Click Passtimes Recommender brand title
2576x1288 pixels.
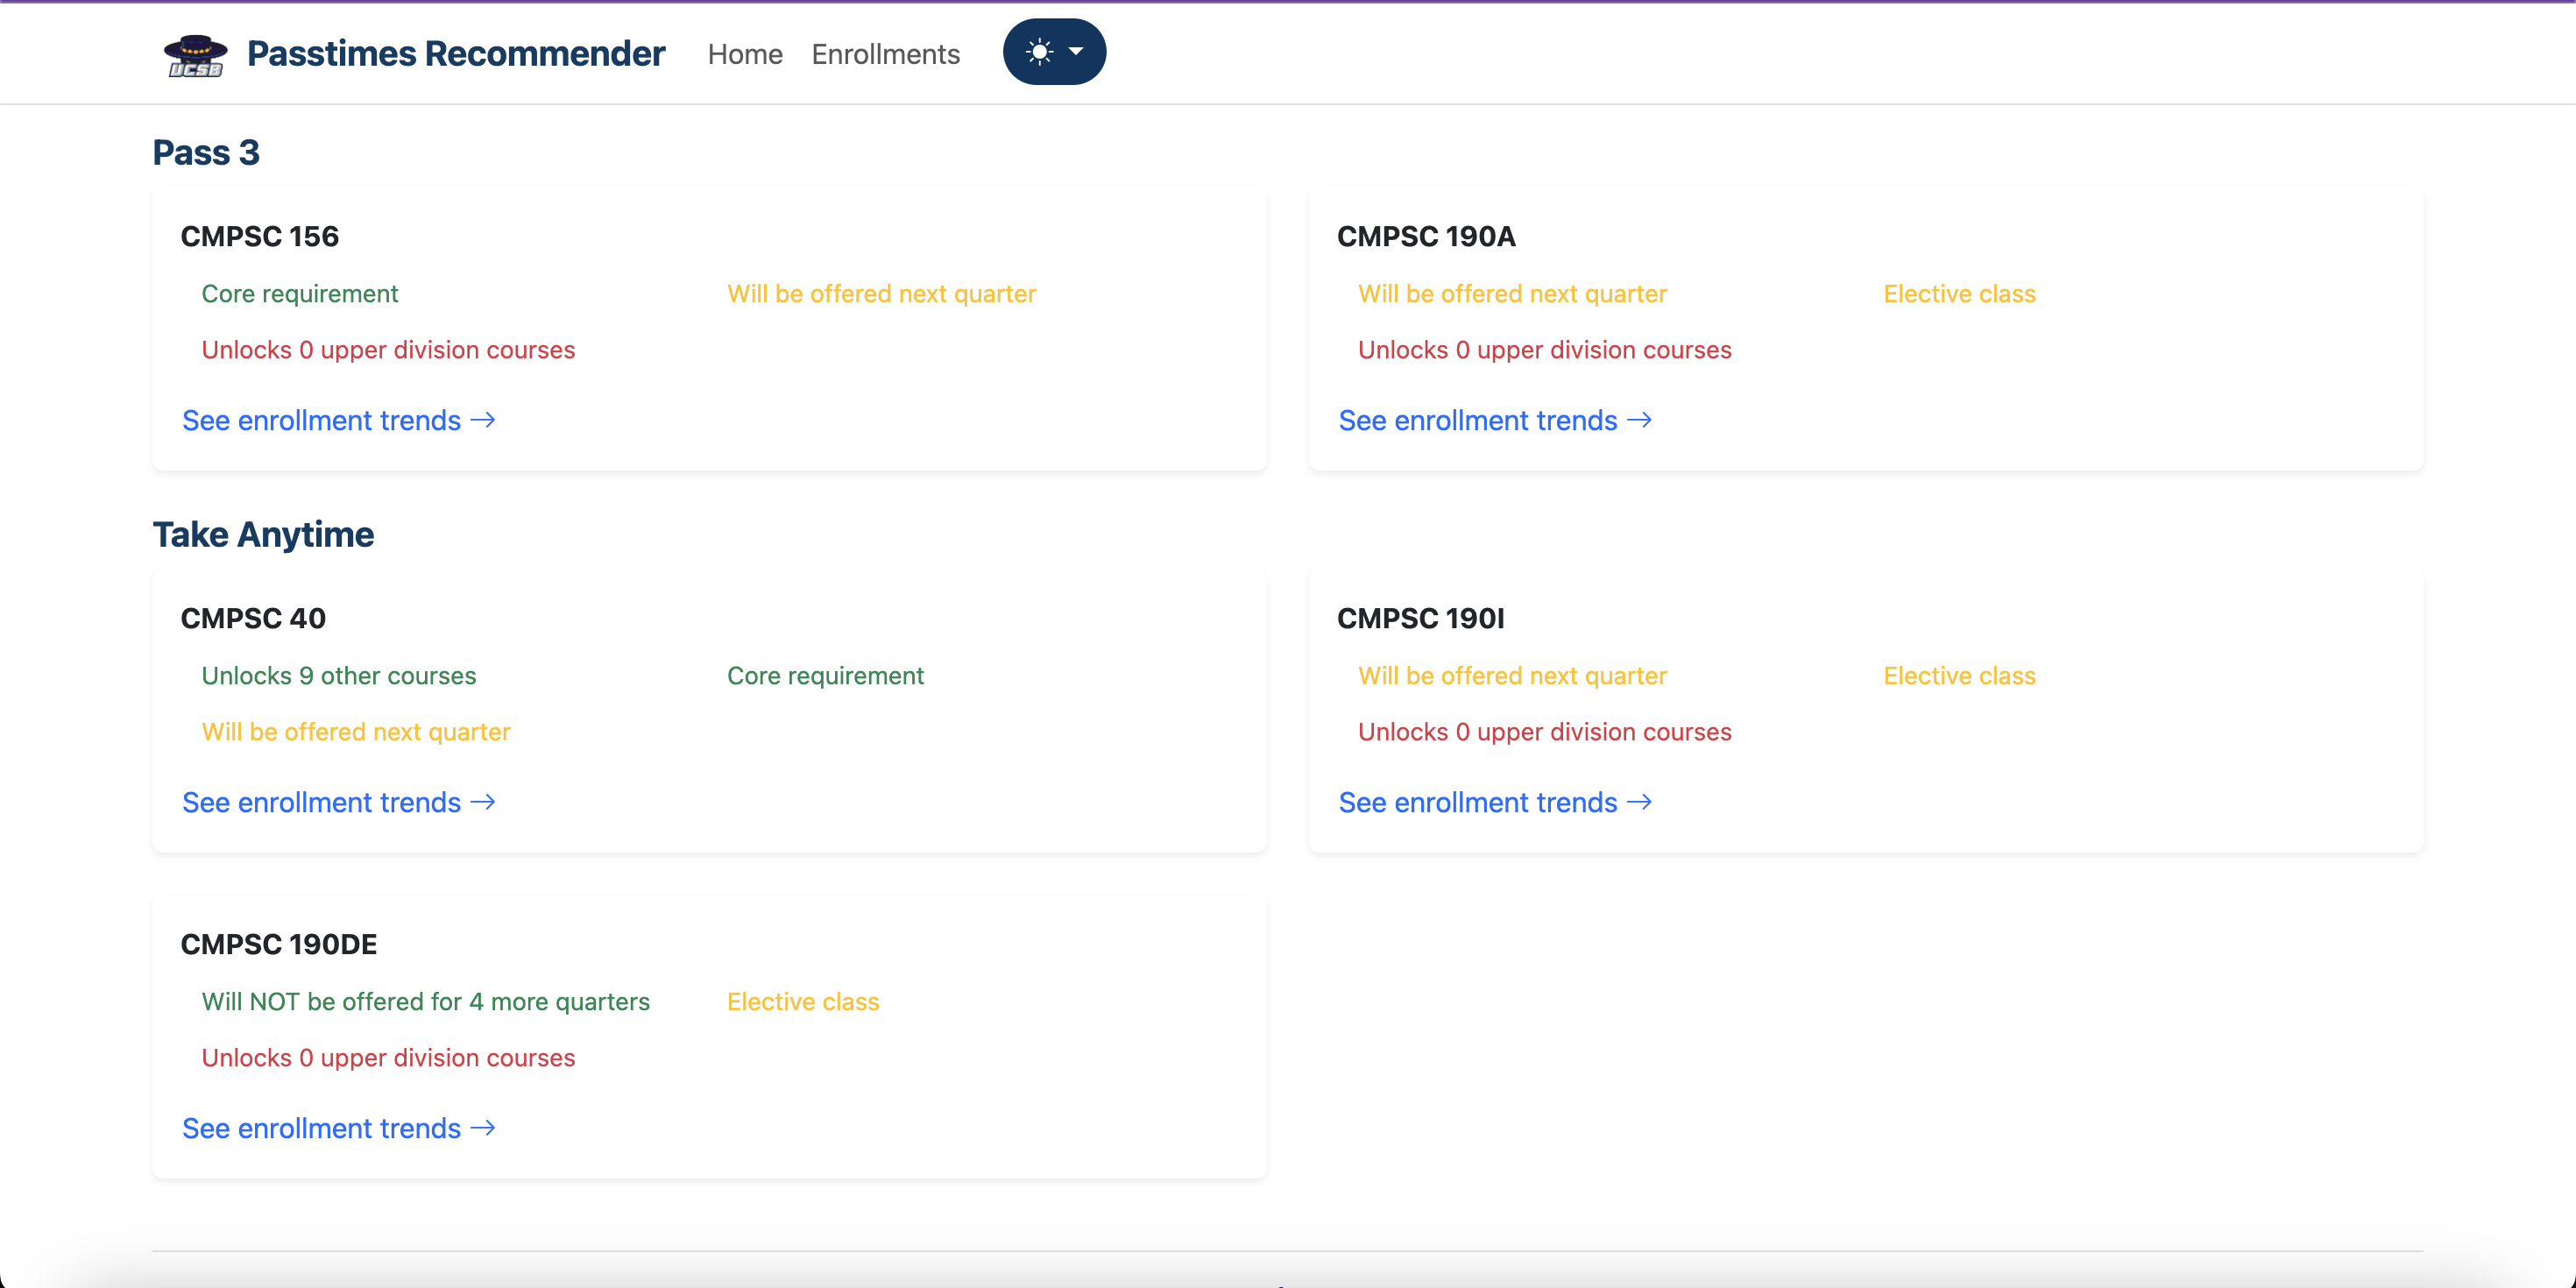point(455,54)
